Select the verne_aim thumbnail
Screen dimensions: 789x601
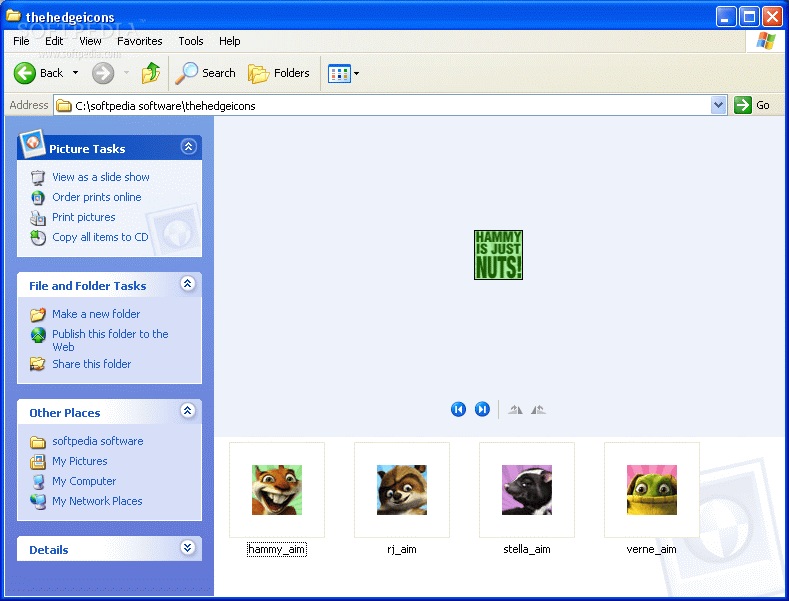[x=652, y=490]
